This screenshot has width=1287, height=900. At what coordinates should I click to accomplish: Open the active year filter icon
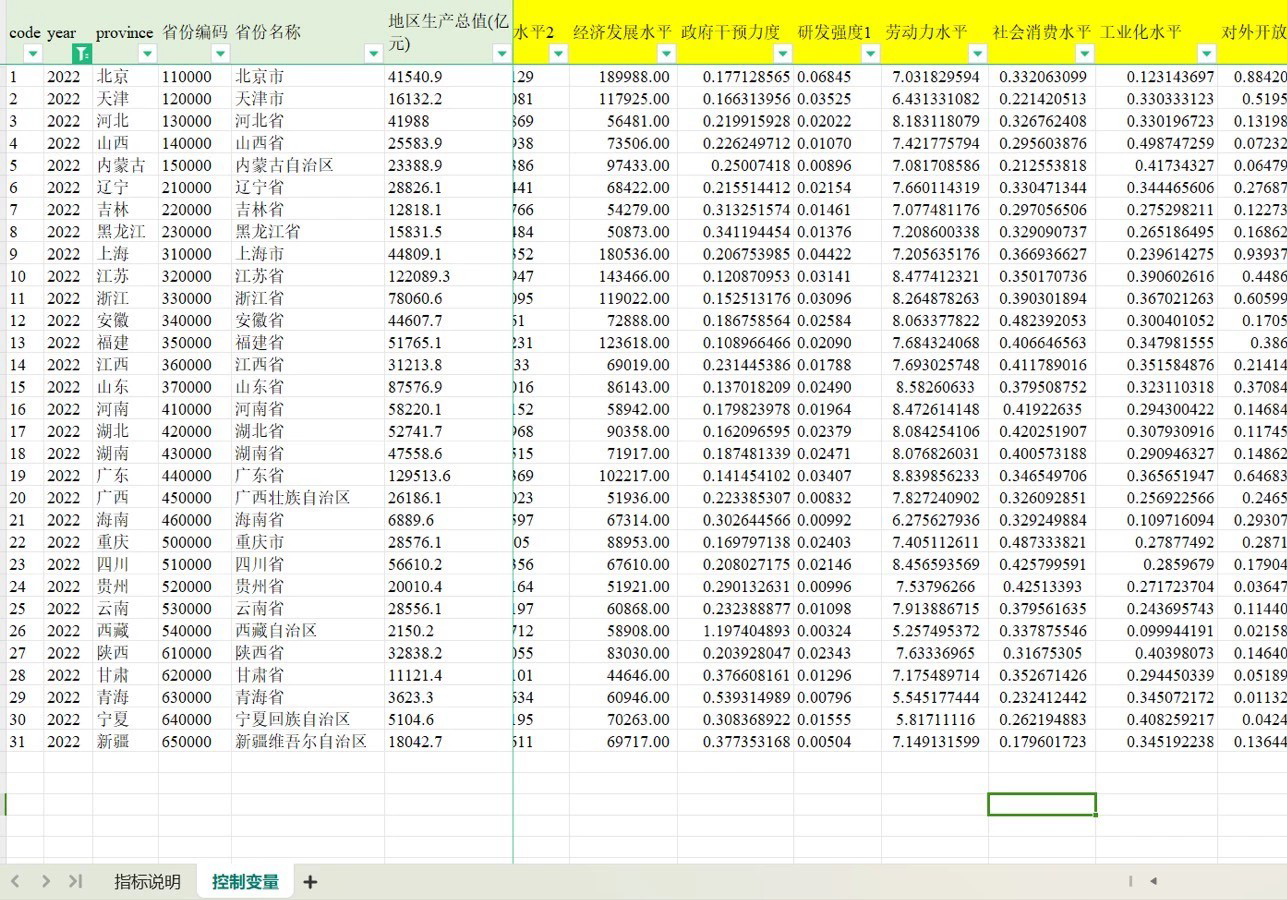pyautogui.click(x=82, y=54)
